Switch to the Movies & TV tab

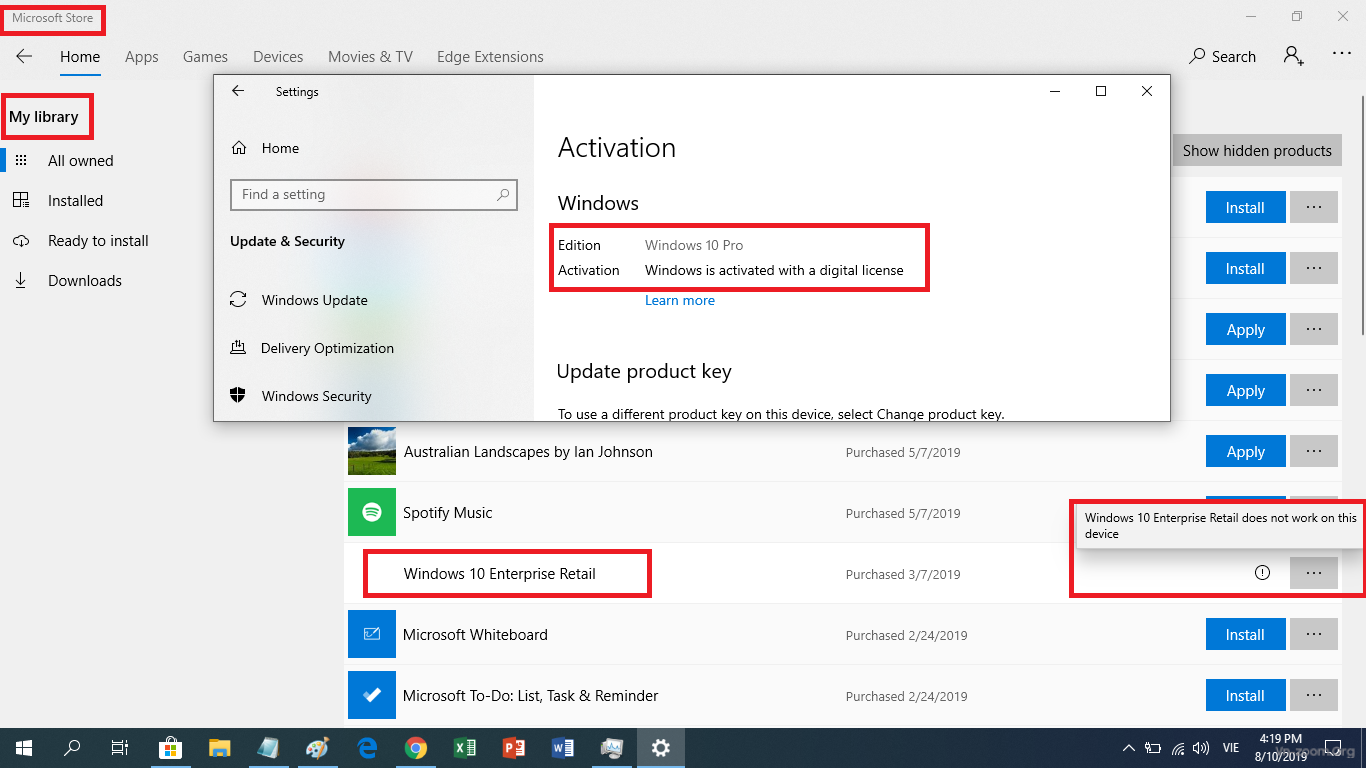click(x=370, y=57)
